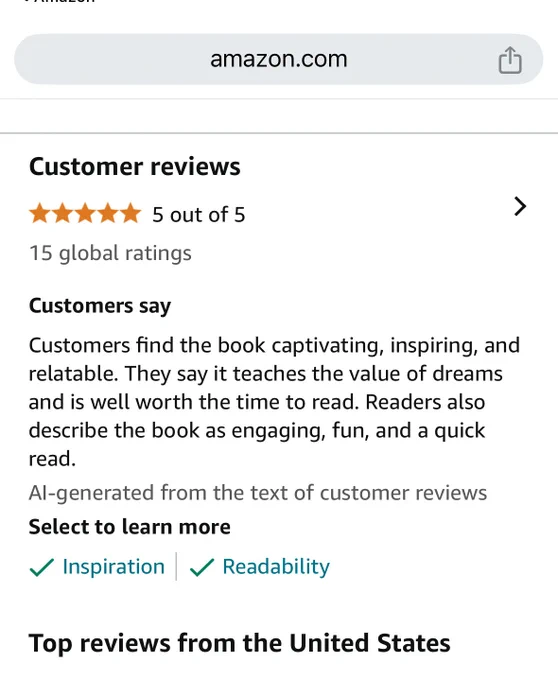
Task: Click the first orange rating star
Action: click(x=40, y=214)
